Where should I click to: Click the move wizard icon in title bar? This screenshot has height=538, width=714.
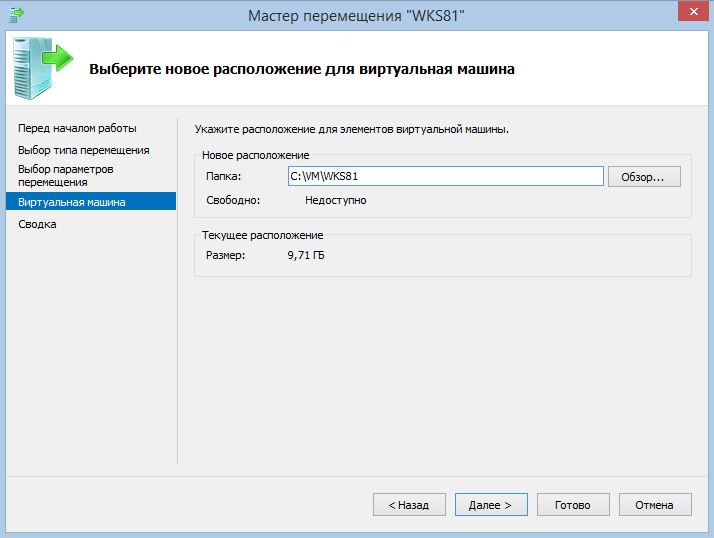pyautogui.click(x=15, y=13)
